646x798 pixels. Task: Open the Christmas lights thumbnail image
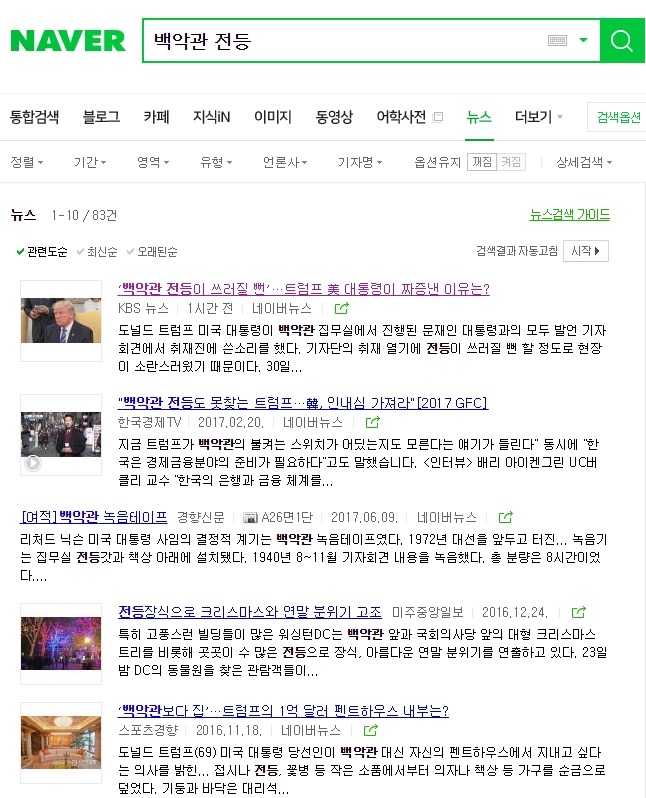[x=61, y=644]
